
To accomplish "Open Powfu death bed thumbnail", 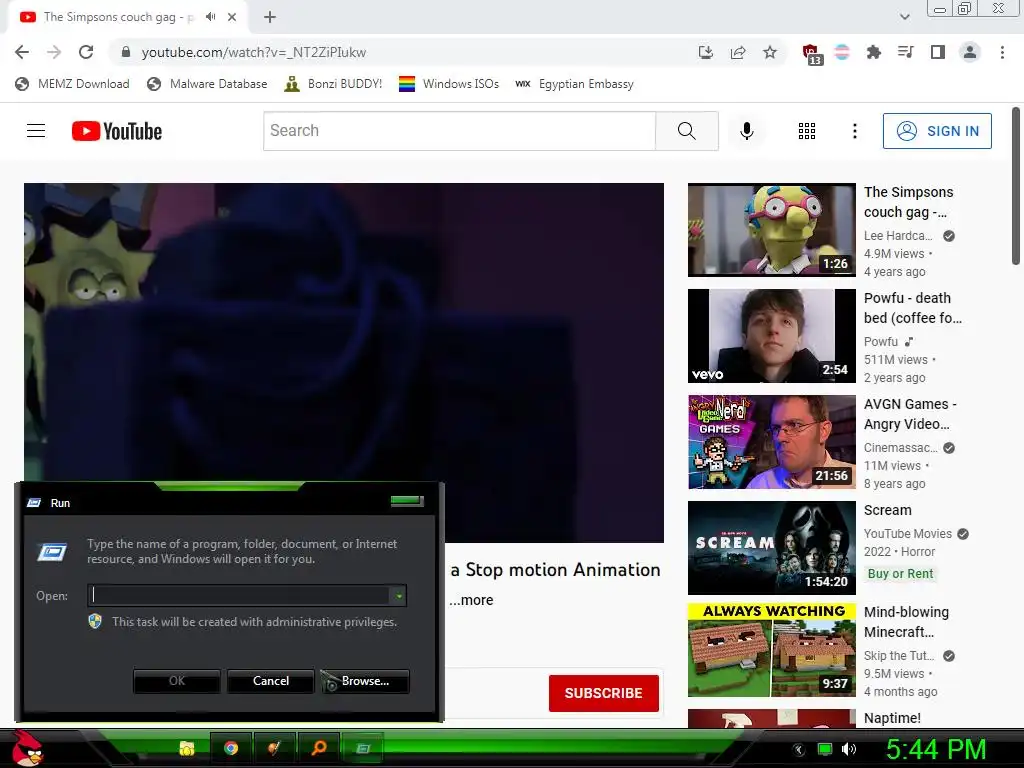I will tap(771, 335).
